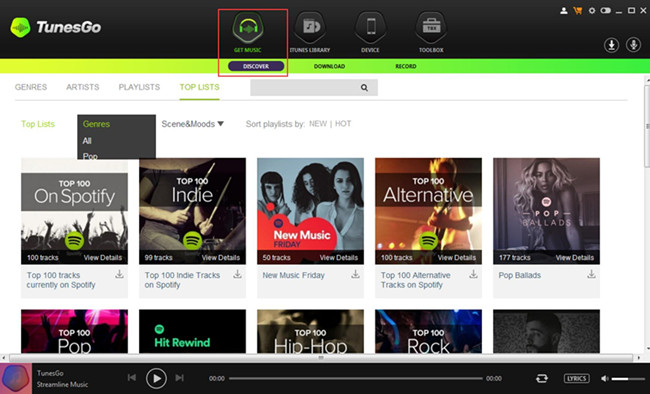
Task: Open the Hit Rewind playlist thumbnail
Action: pyautogui.click(x=192, y=331)
